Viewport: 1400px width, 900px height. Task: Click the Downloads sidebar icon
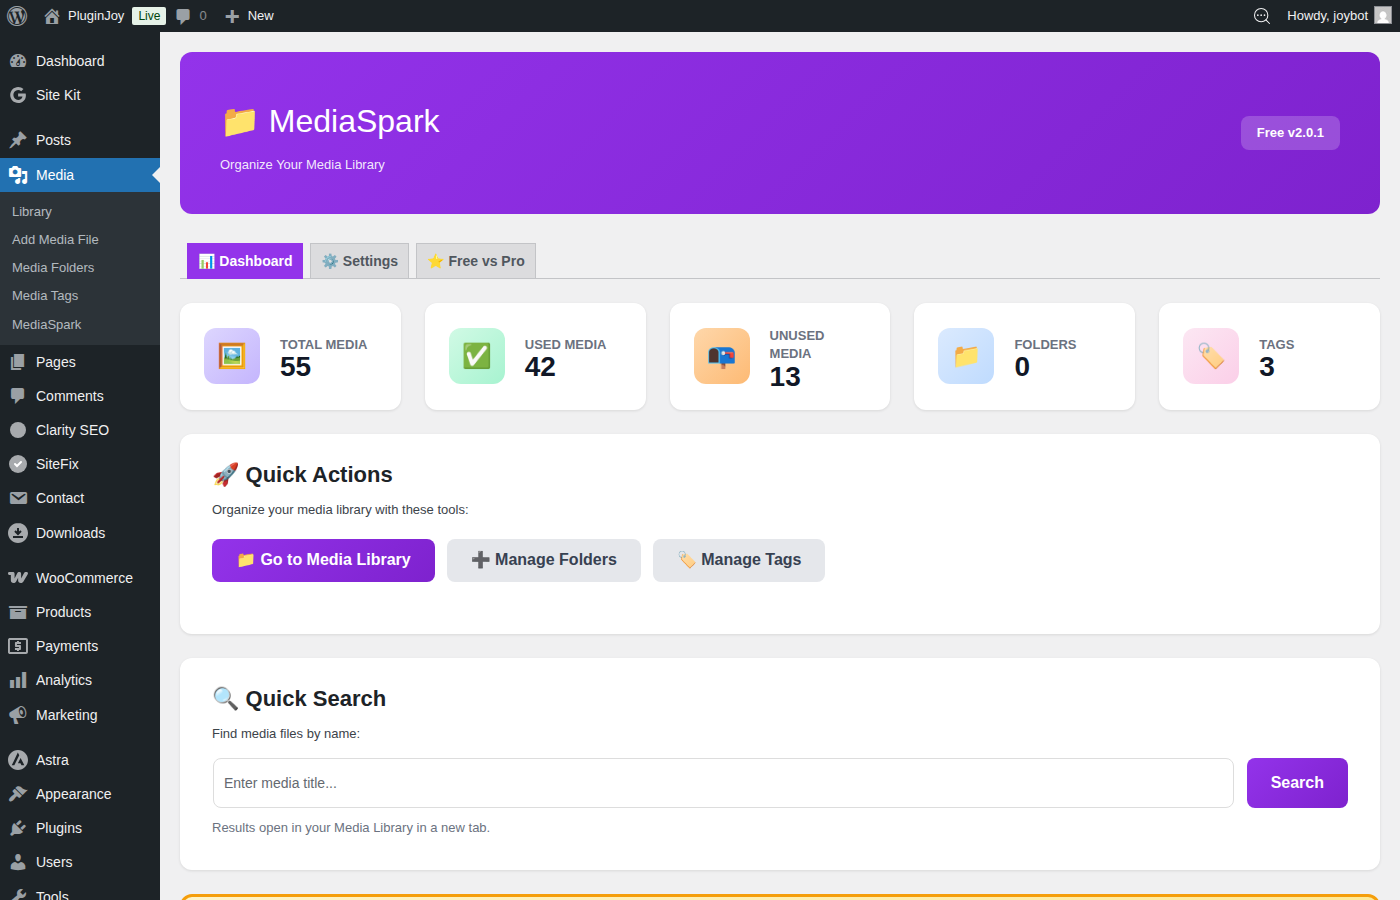coord(18,532)
